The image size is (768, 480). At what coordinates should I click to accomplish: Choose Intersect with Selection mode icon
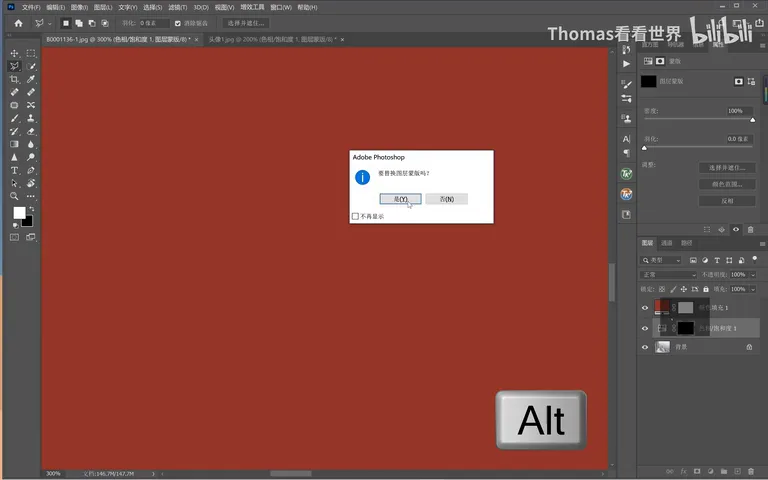(x=105, y=23)
